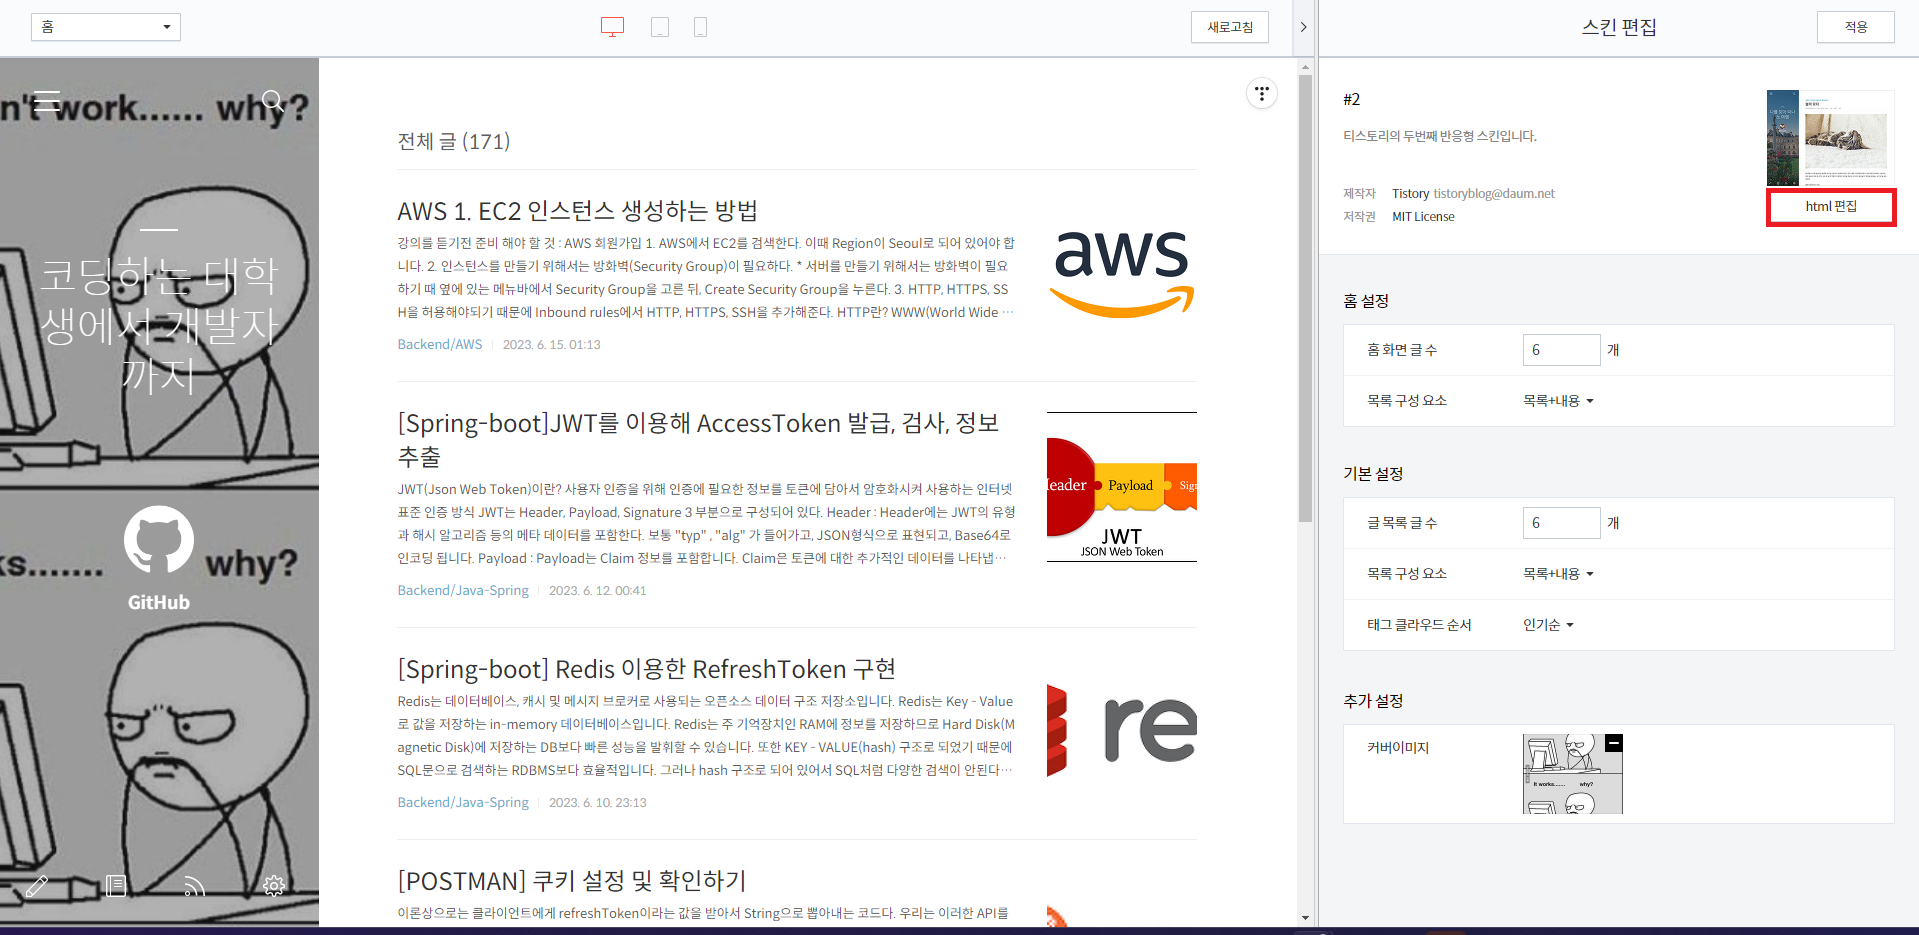Click the 커버이미지 thumbnail
This screenshot has width=1919, height=935.
point(1572,774)
